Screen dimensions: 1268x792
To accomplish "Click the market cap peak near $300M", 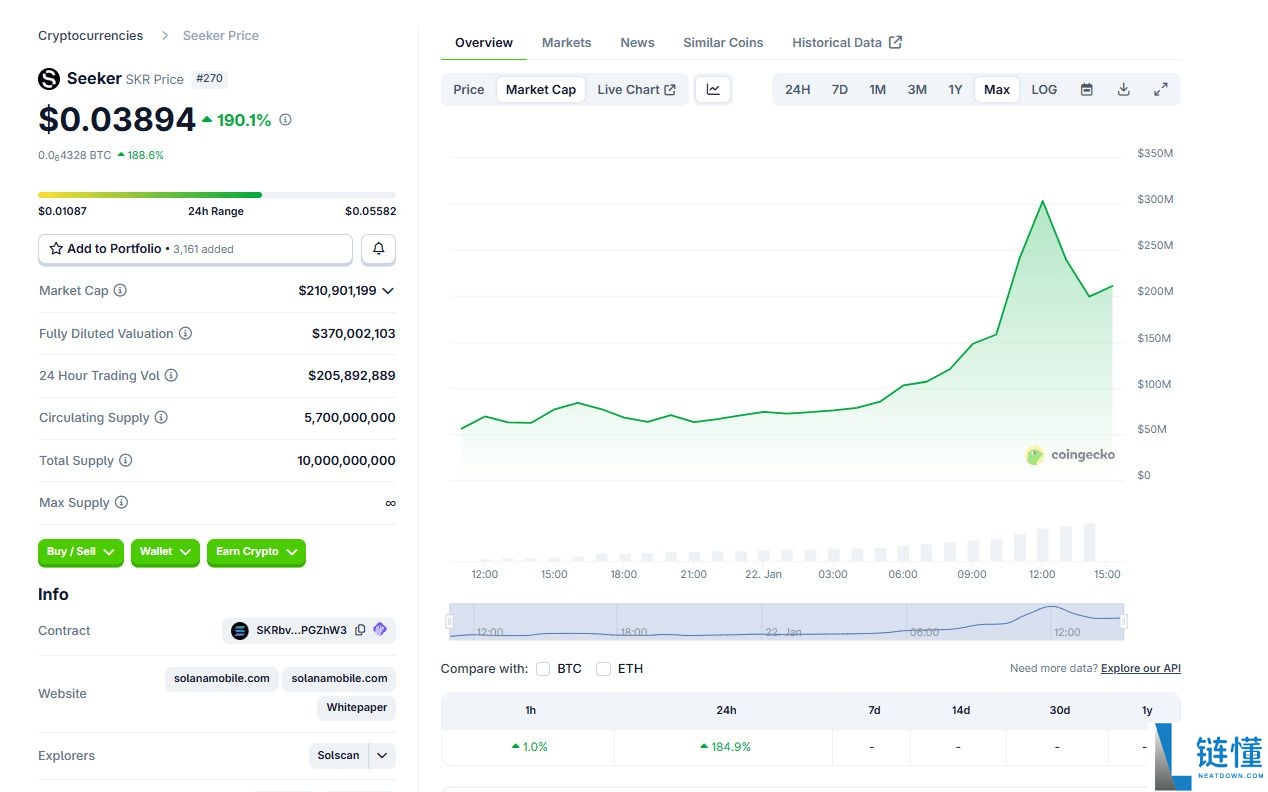I will pos(1043,201).
